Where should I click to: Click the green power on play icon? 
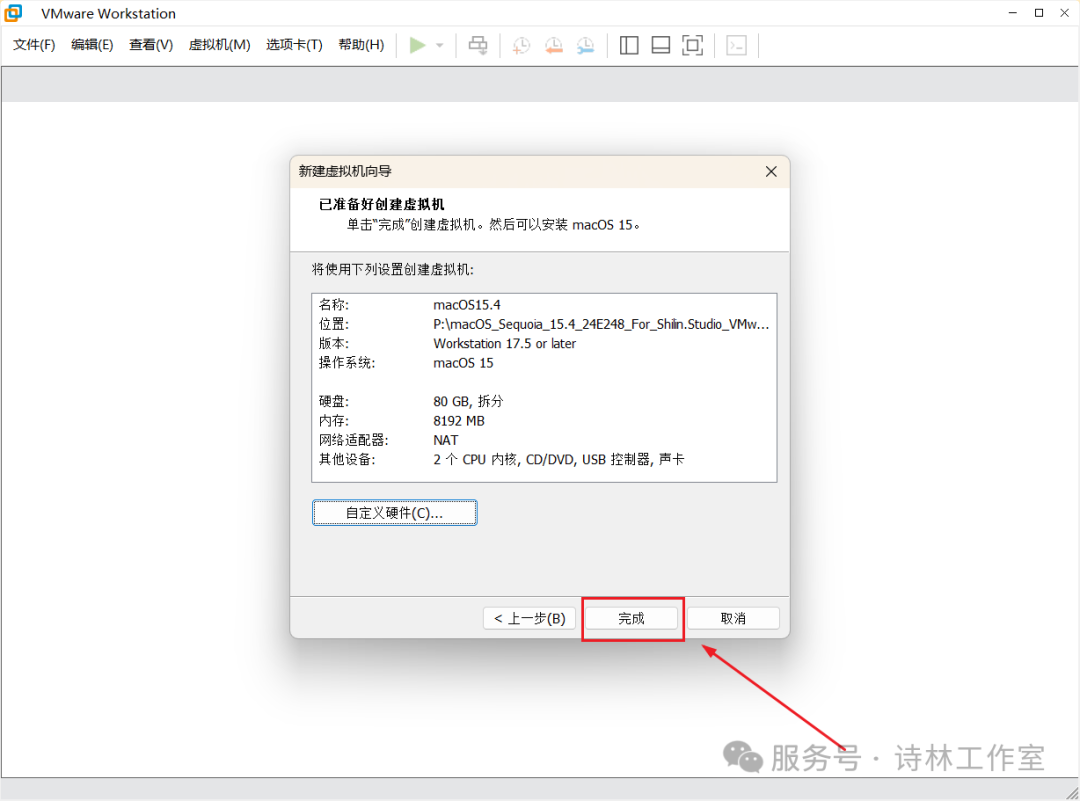click(417, 45)
